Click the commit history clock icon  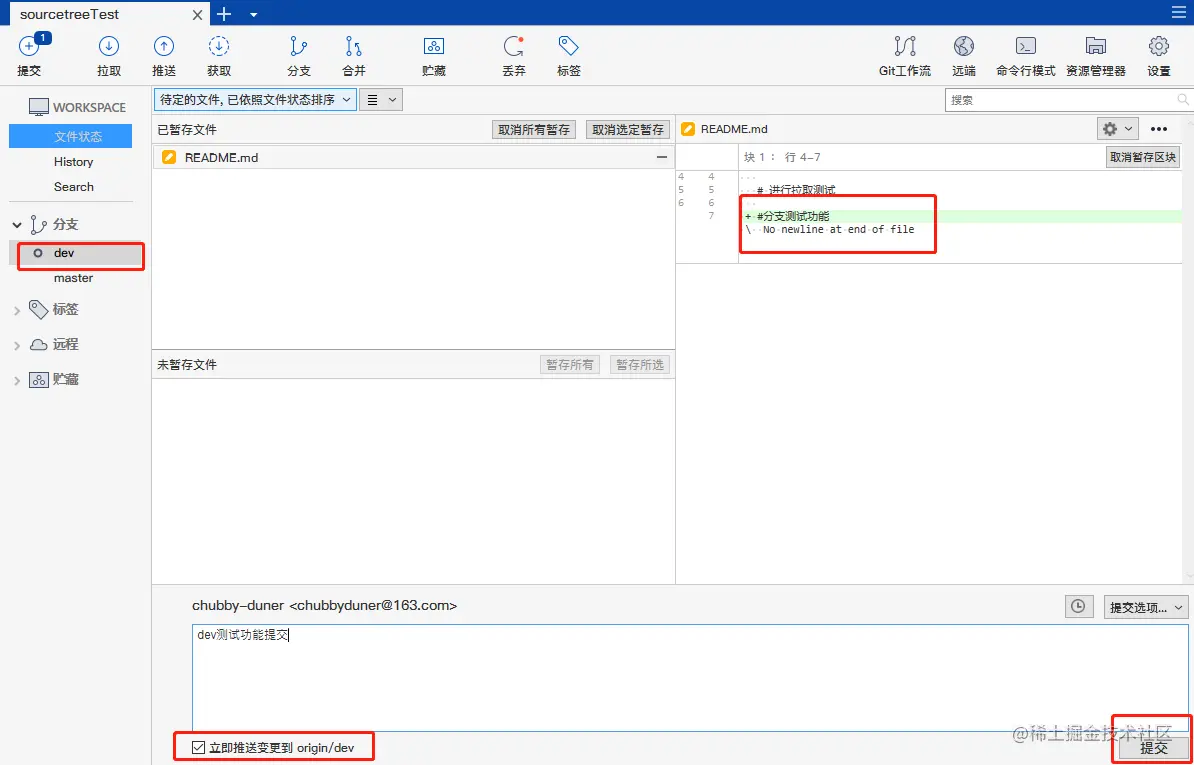coord(1077,607)
